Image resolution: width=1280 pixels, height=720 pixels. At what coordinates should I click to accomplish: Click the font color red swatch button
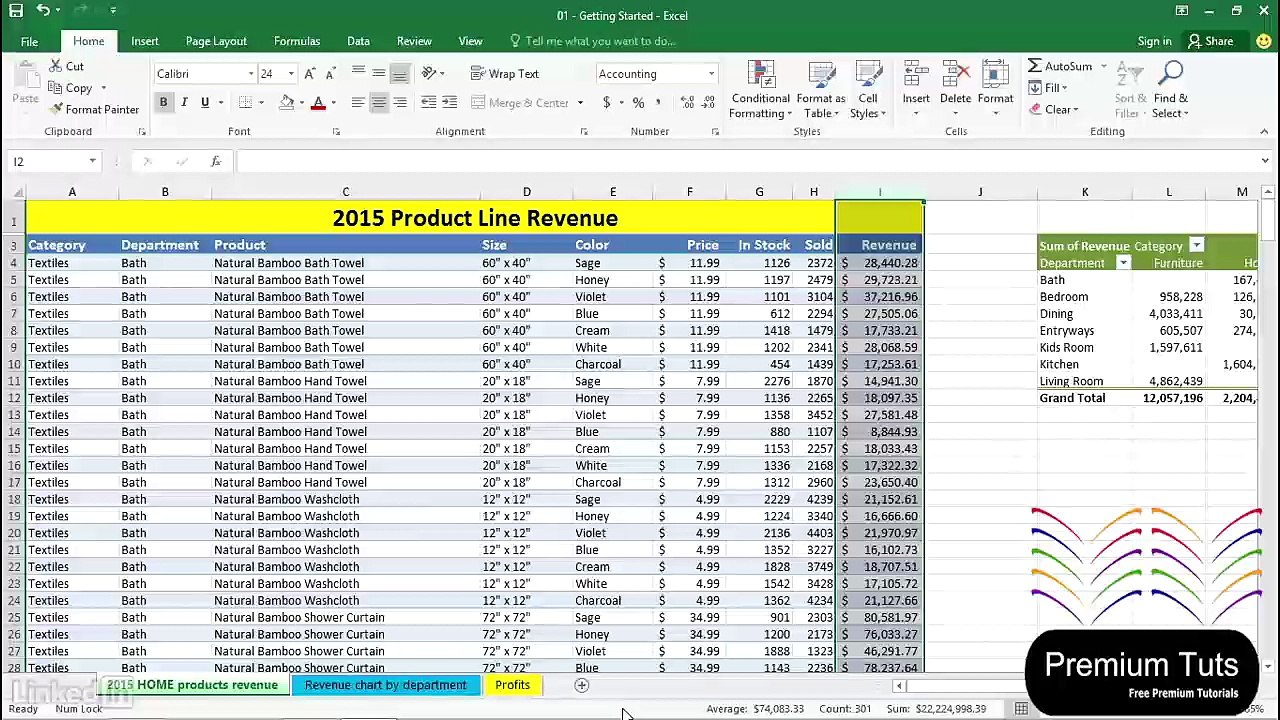pyautogui.click(x=318, y=102)
